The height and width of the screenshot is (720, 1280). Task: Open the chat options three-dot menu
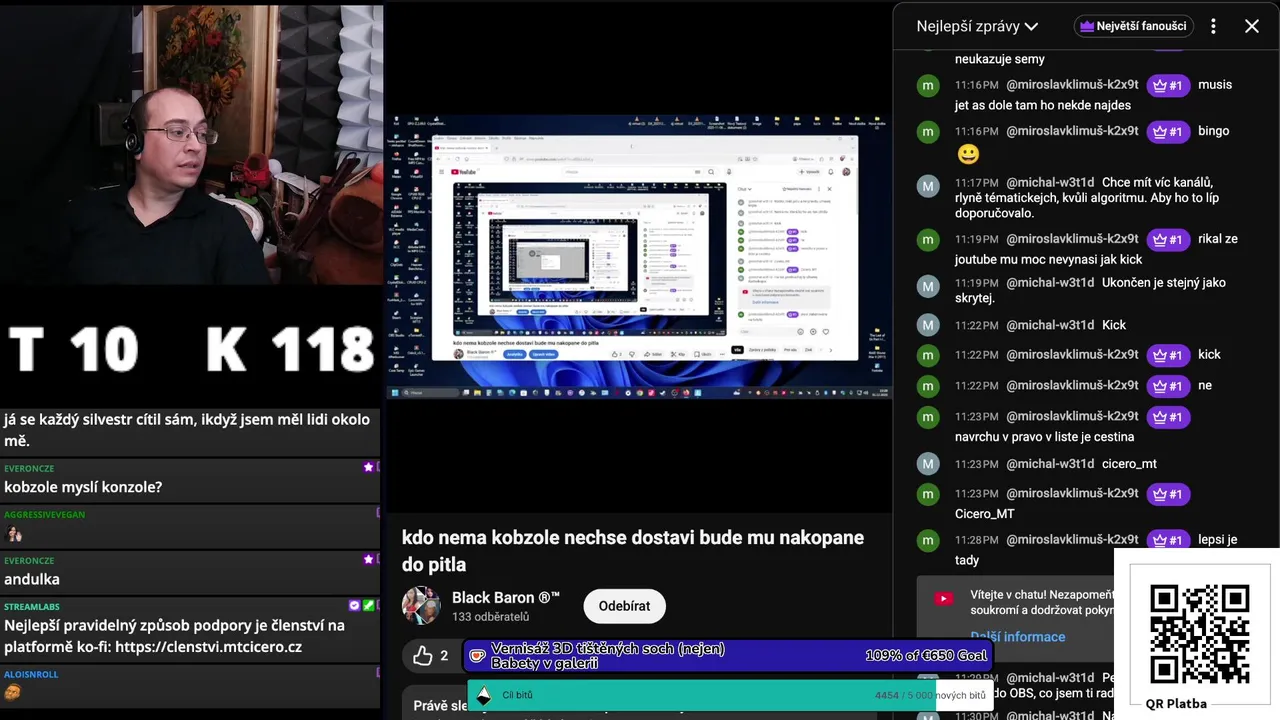1213,27
